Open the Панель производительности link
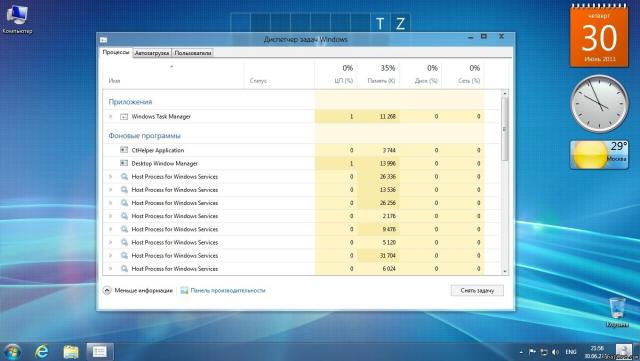The image size is (640, 361). 228,290
